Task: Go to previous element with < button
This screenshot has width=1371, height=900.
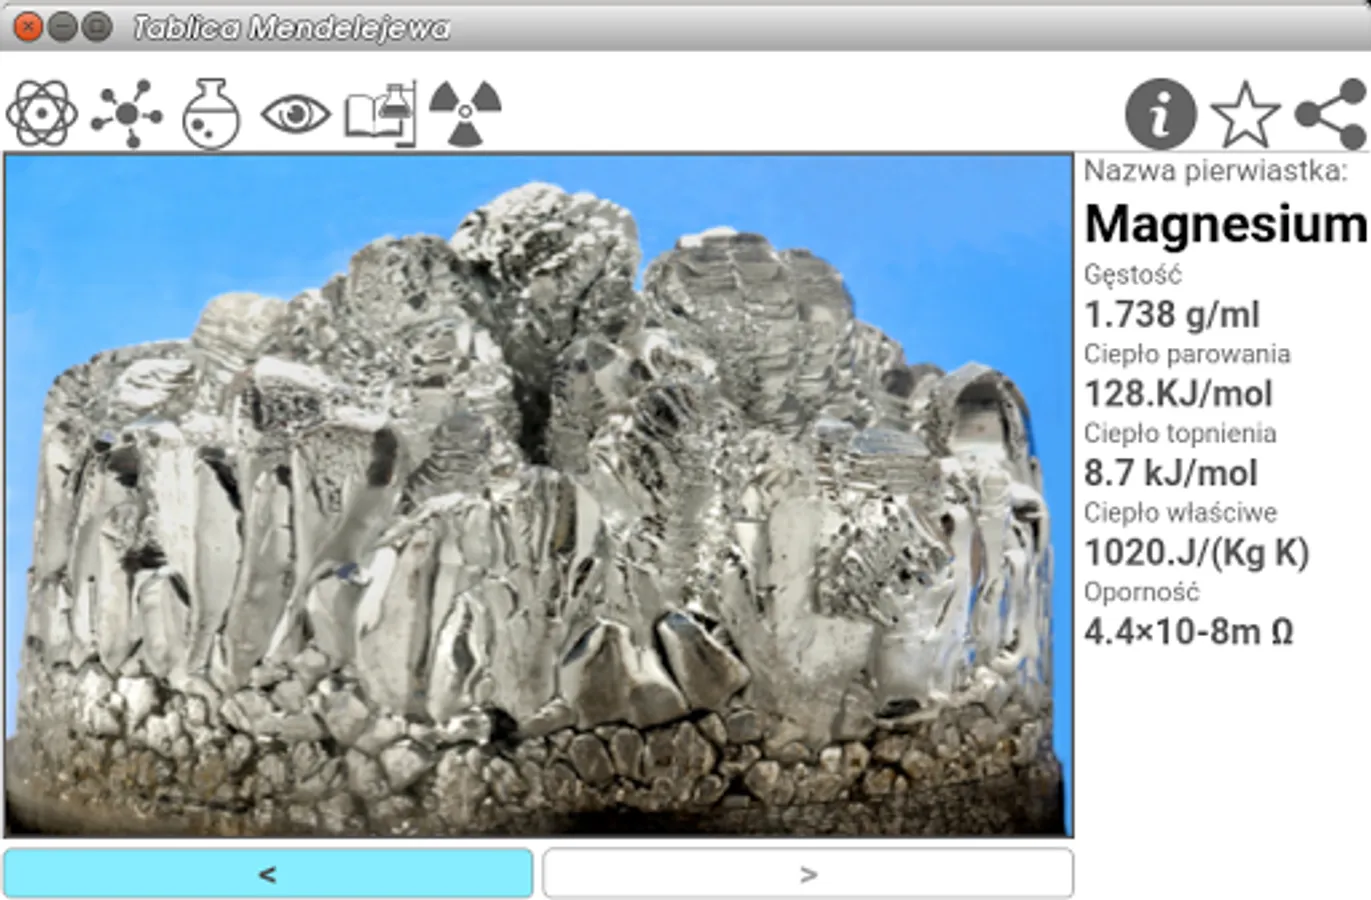Action: pos(268,874)
